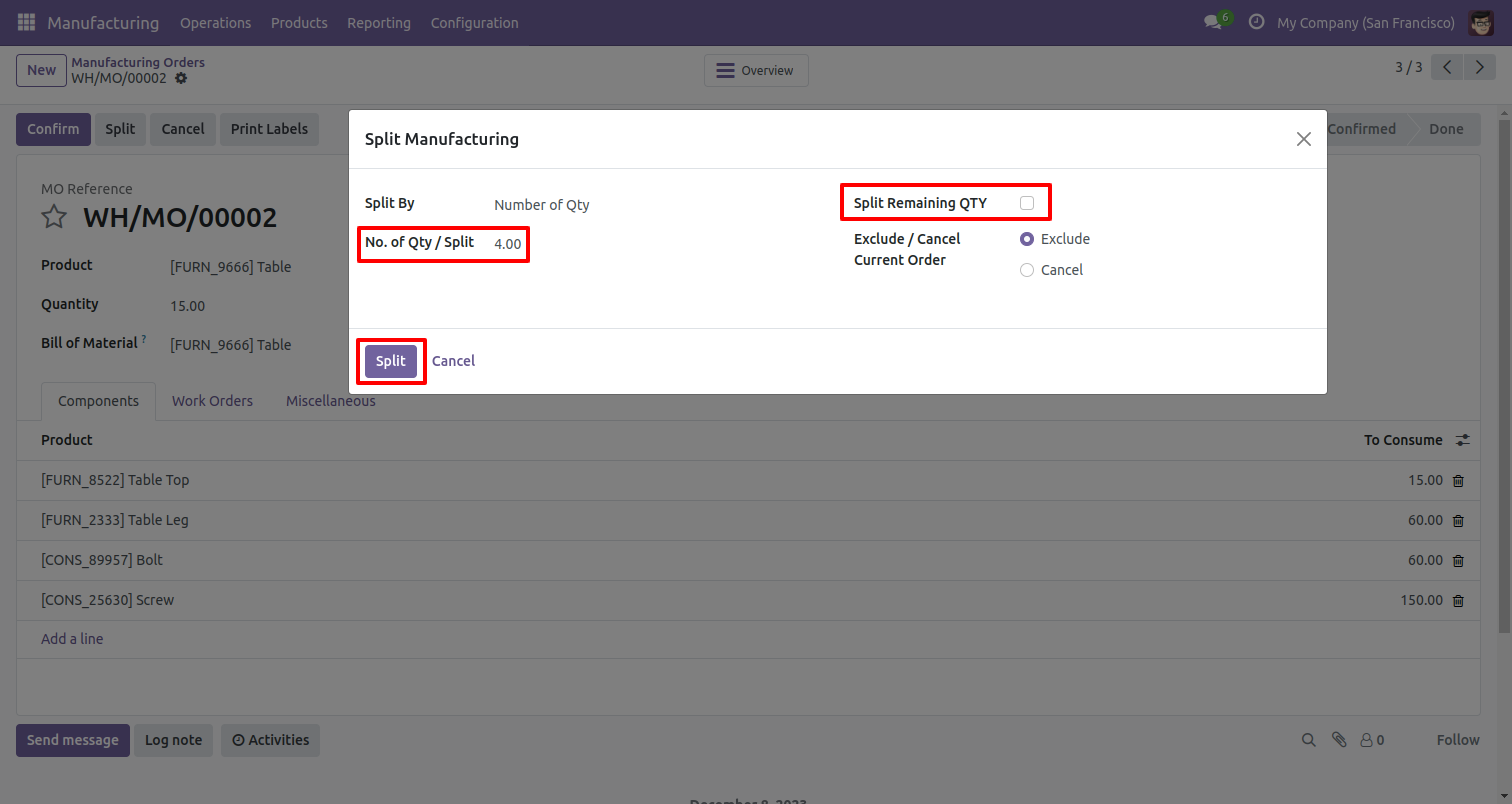Viewport: 1512px width, 804px height.
Task: Switch to the Work Orders tab
Action: 212,401
